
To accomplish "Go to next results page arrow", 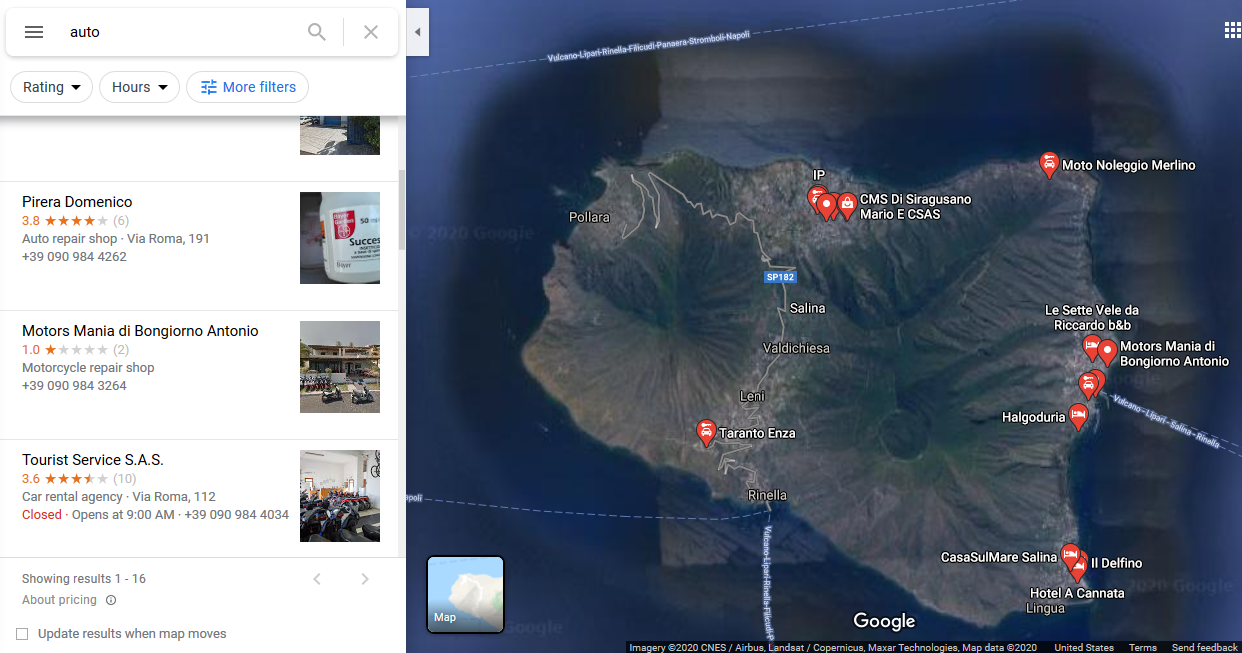I will click(x=365, y=579).
